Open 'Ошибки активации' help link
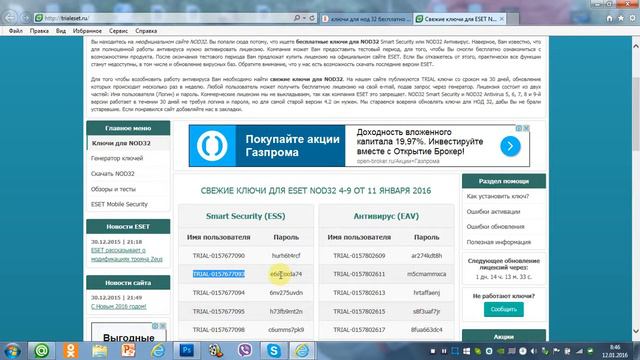640x360 pixels. [493, 212]
